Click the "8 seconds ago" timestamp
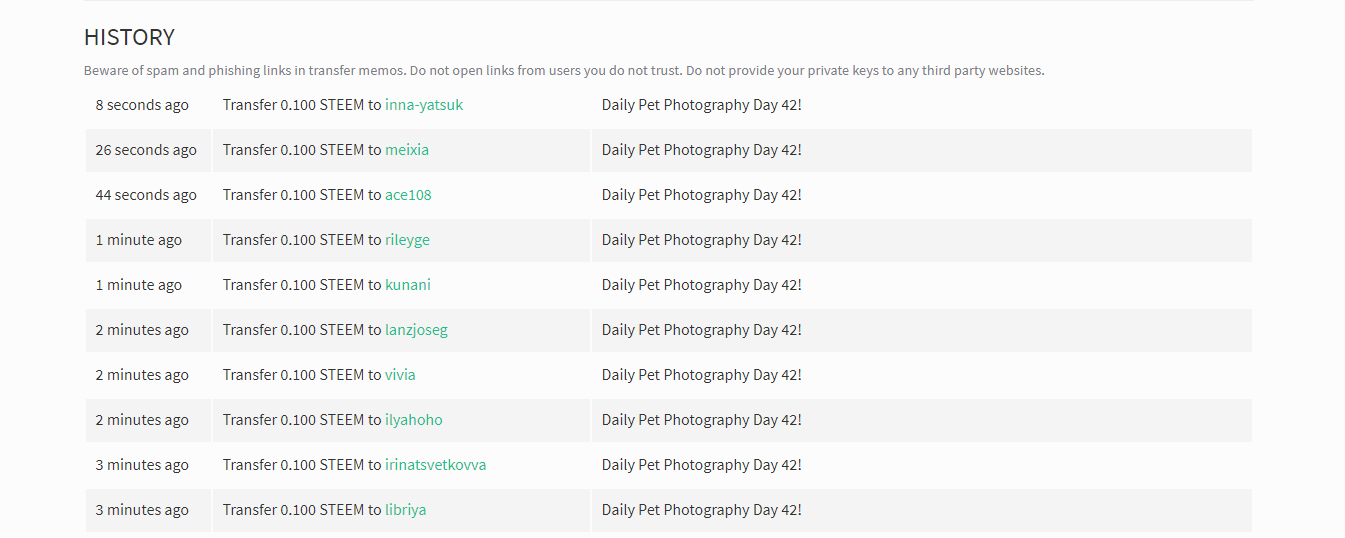Image resolution: width=1345 pixels, height=538 pixels. [142, 105]
